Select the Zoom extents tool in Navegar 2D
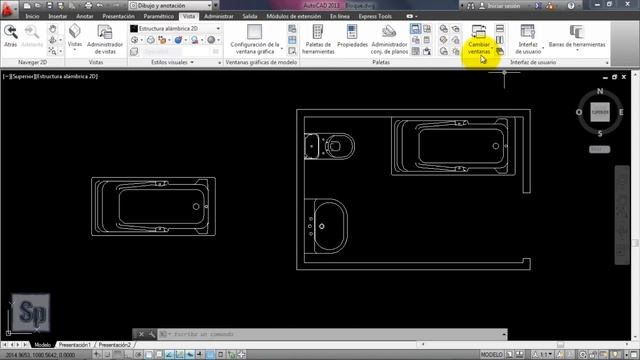The height and width of the screenshot is (360, 640). 53,51
